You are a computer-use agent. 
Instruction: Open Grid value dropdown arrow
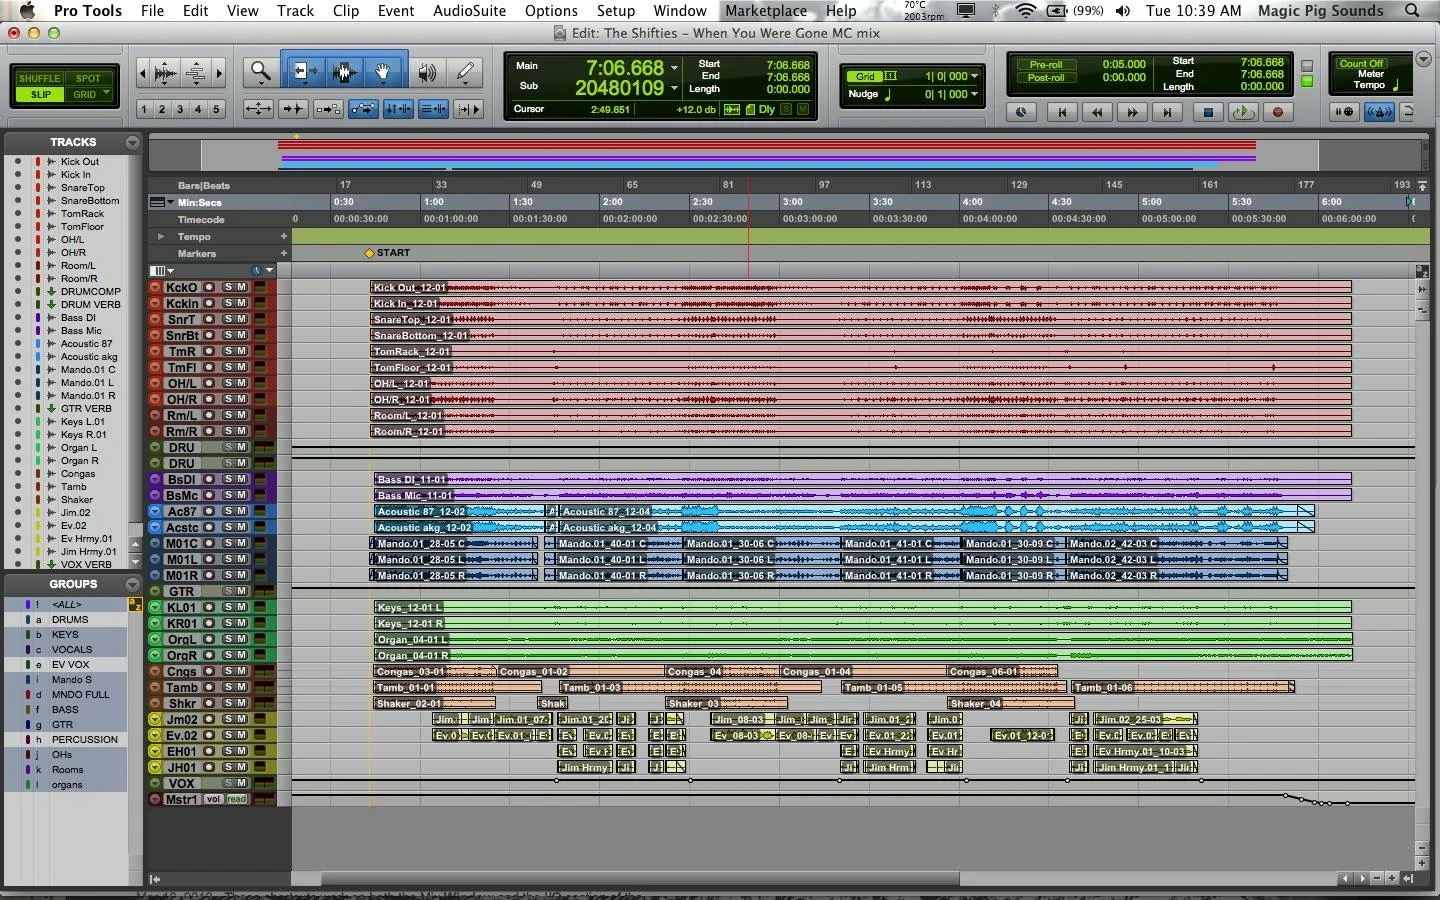[975, 76]
